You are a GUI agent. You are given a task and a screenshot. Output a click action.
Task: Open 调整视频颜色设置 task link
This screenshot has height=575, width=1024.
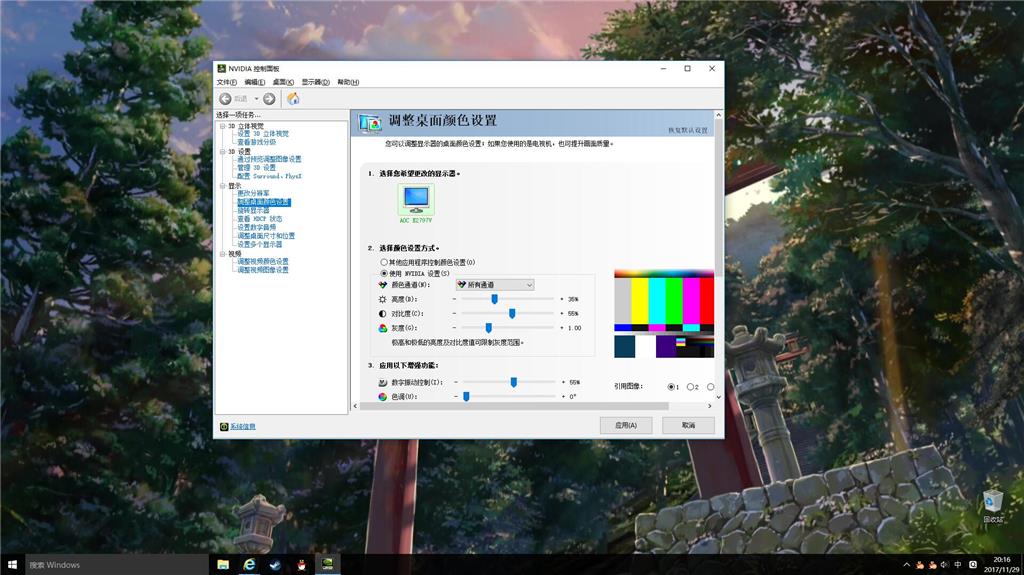coord(263,261)
